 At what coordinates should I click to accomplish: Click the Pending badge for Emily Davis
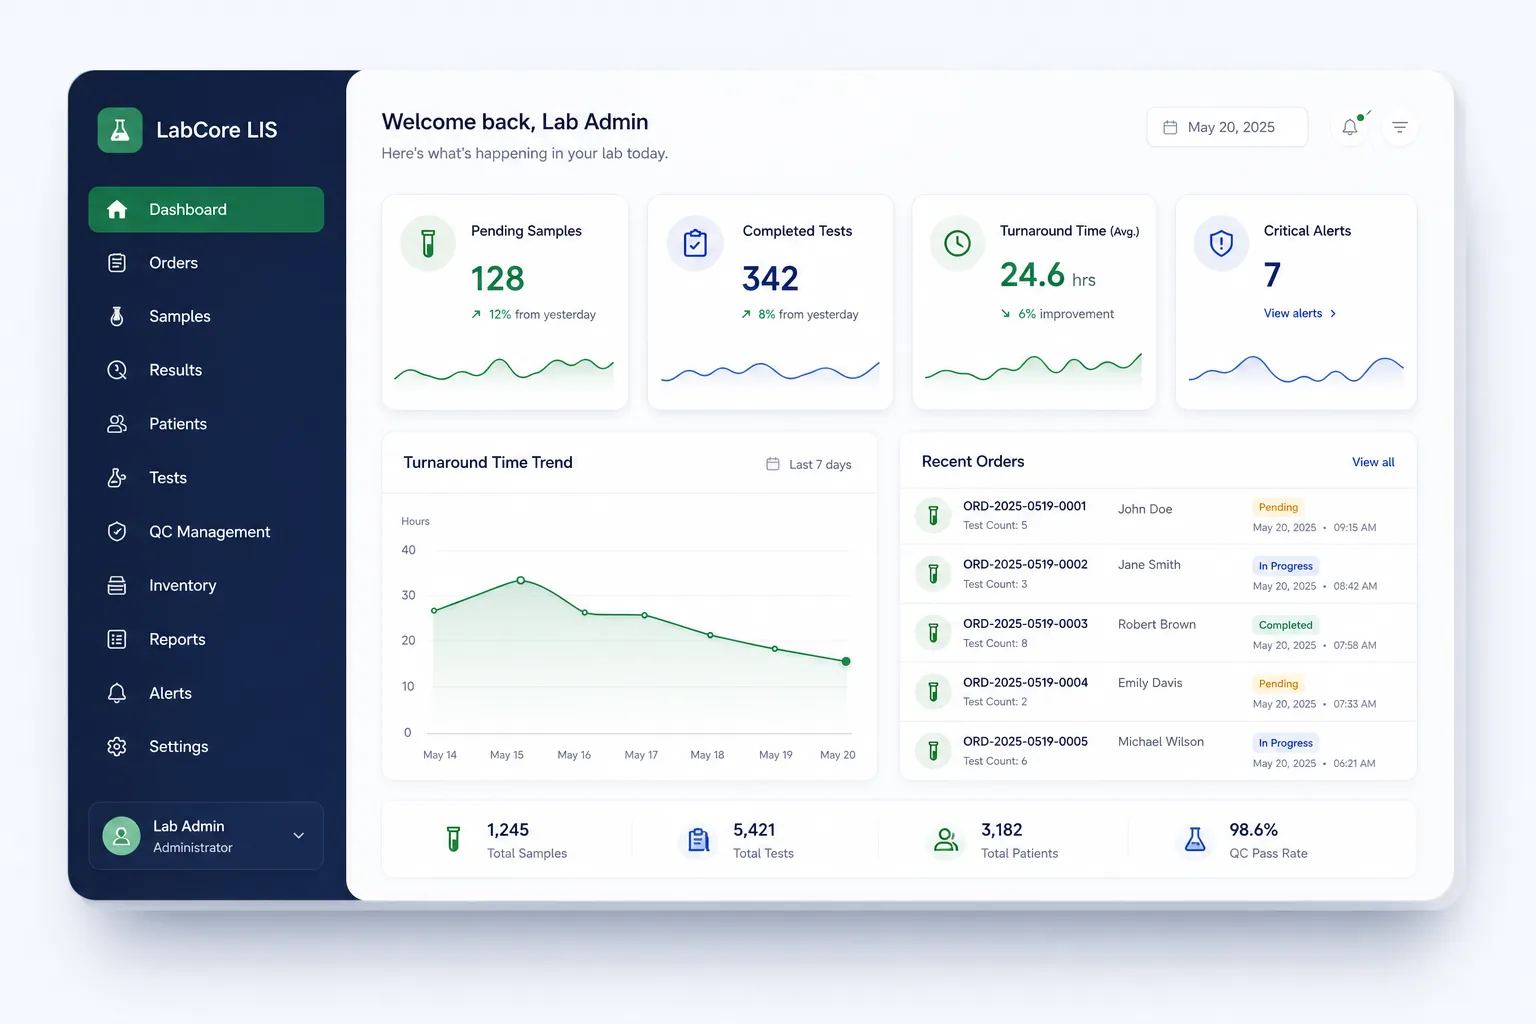point(1278,684)
